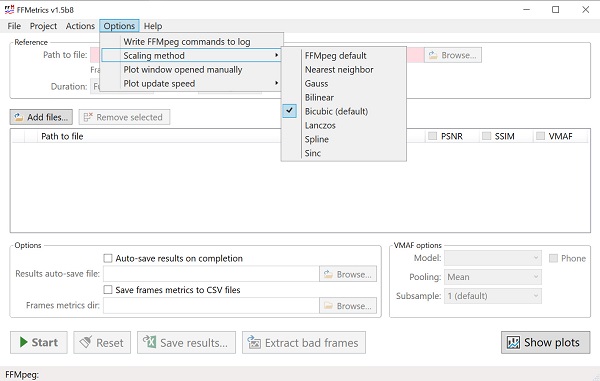Select Plot window opened manually option
Image resolution: width=600 pixels, height=381 pixels.
(192, 70)
